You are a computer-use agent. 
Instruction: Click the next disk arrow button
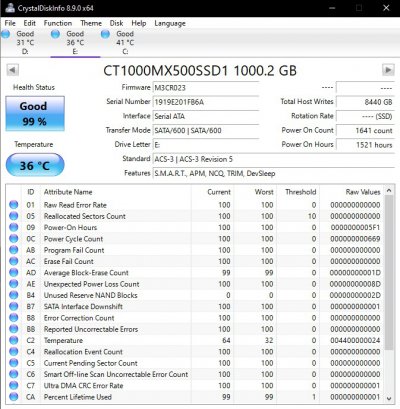point(388,70)
